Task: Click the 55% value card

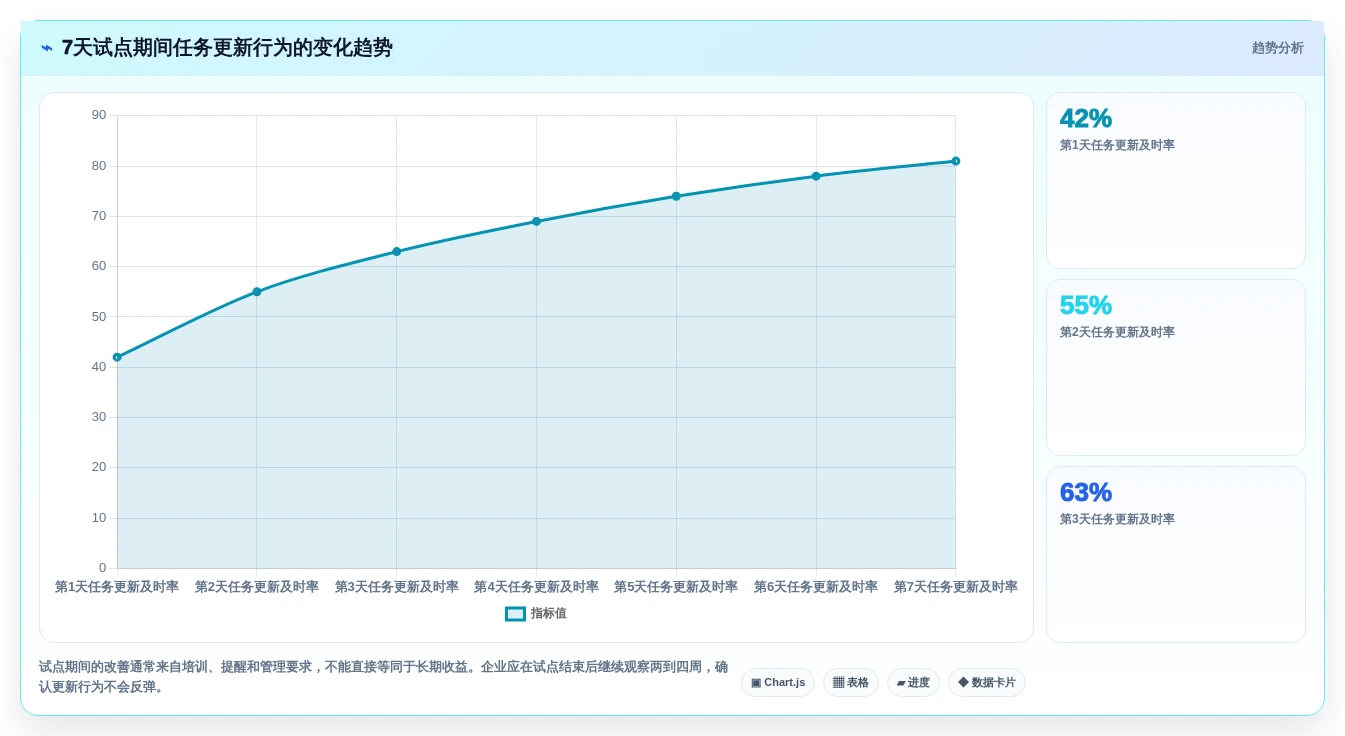Action: click(x=1176, y=368)
